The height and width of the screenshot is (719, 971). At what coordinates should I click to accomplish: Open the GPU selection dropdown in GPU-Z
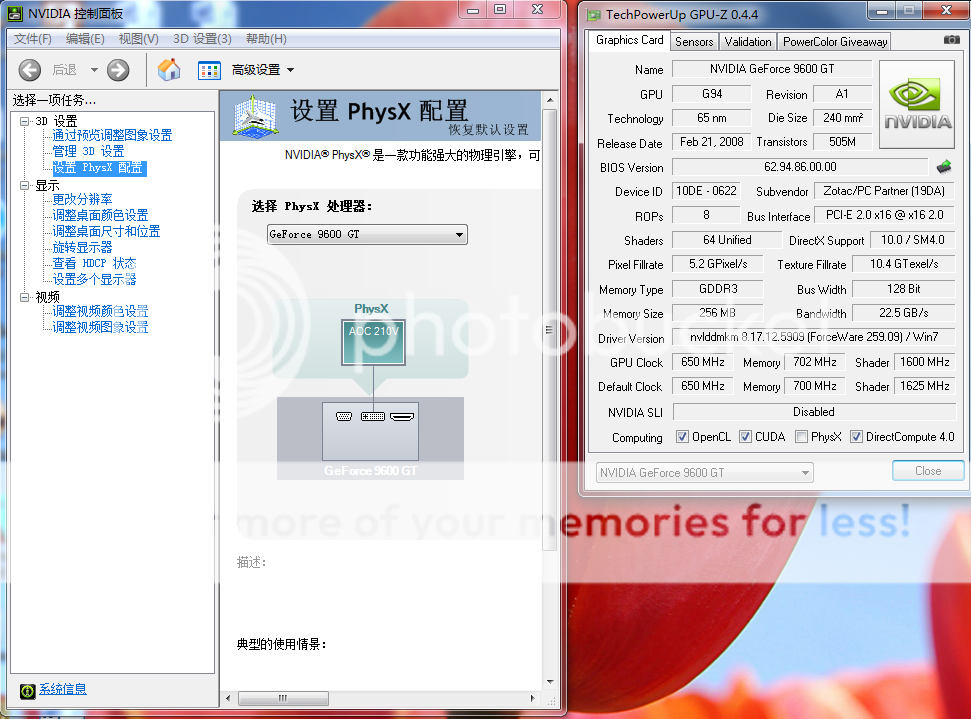click(704, 472)
